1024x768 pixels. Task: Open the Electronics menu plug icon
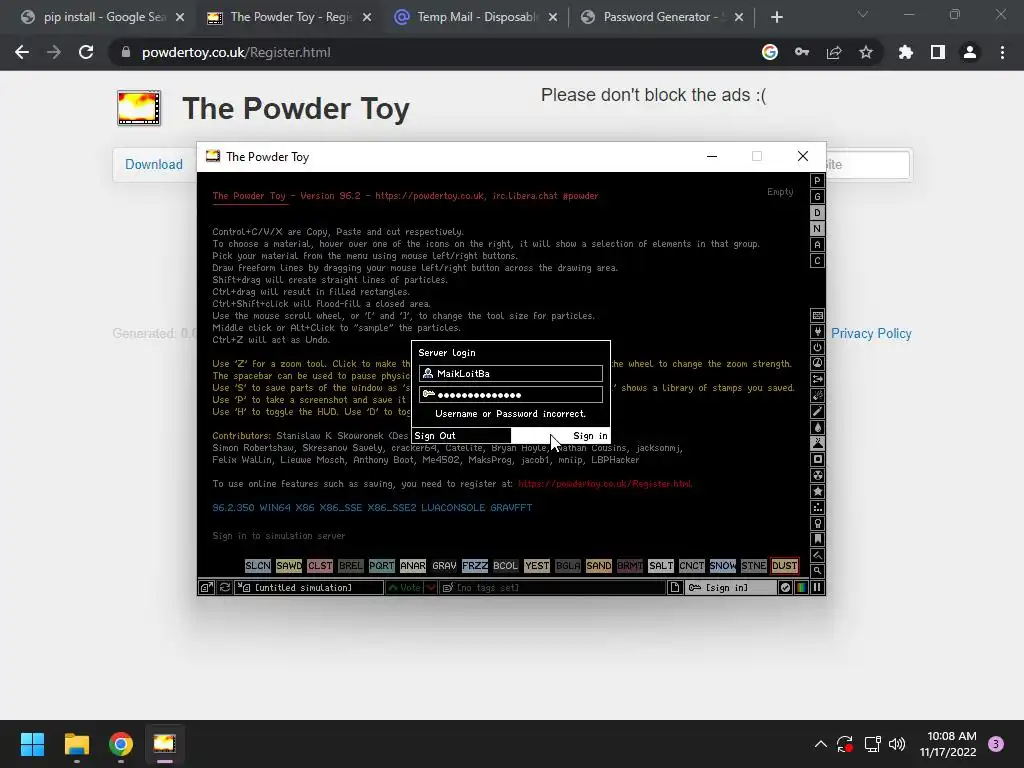(x=817, y=331)
